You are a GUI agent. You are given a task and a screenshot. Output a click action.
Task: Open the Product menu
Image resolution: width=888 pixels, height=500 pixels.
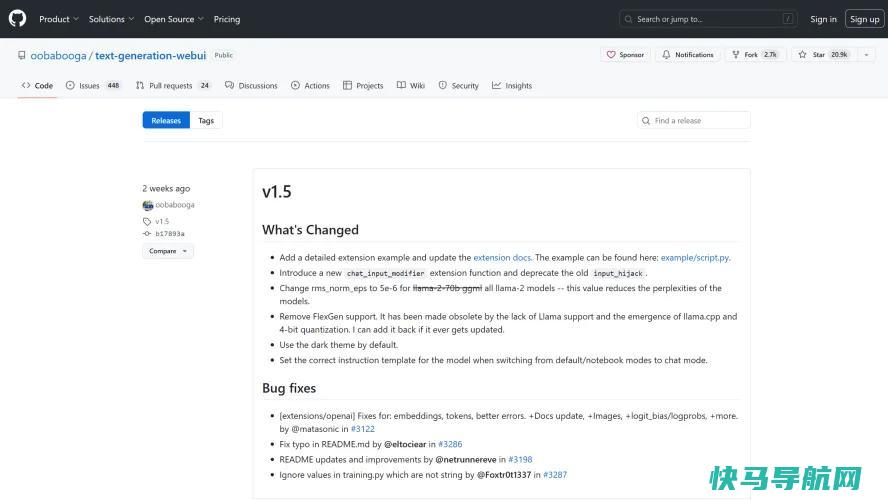coord(58,19)
